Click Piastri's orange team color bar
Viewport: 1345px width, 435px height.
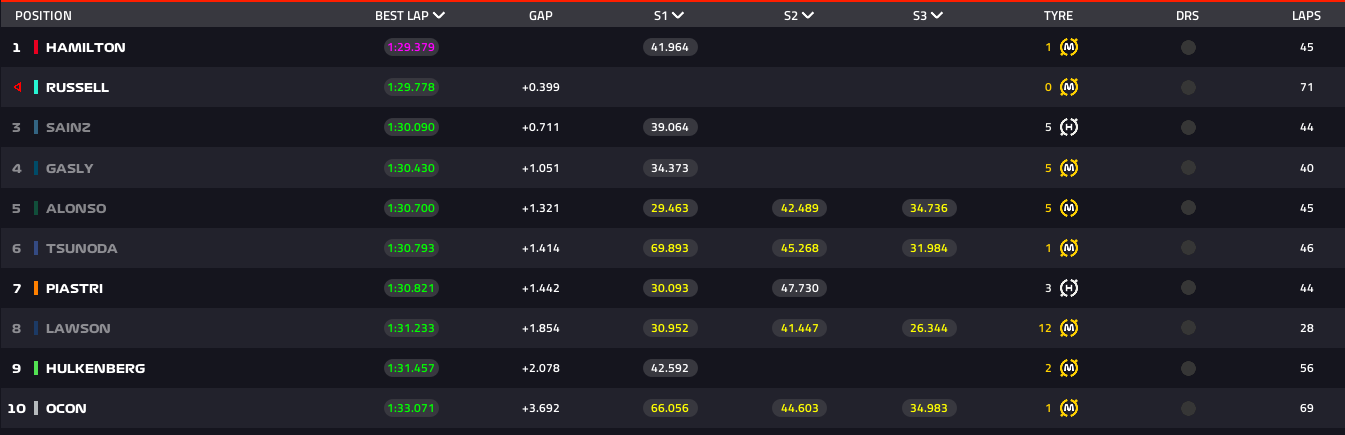[x=36, y=288]
